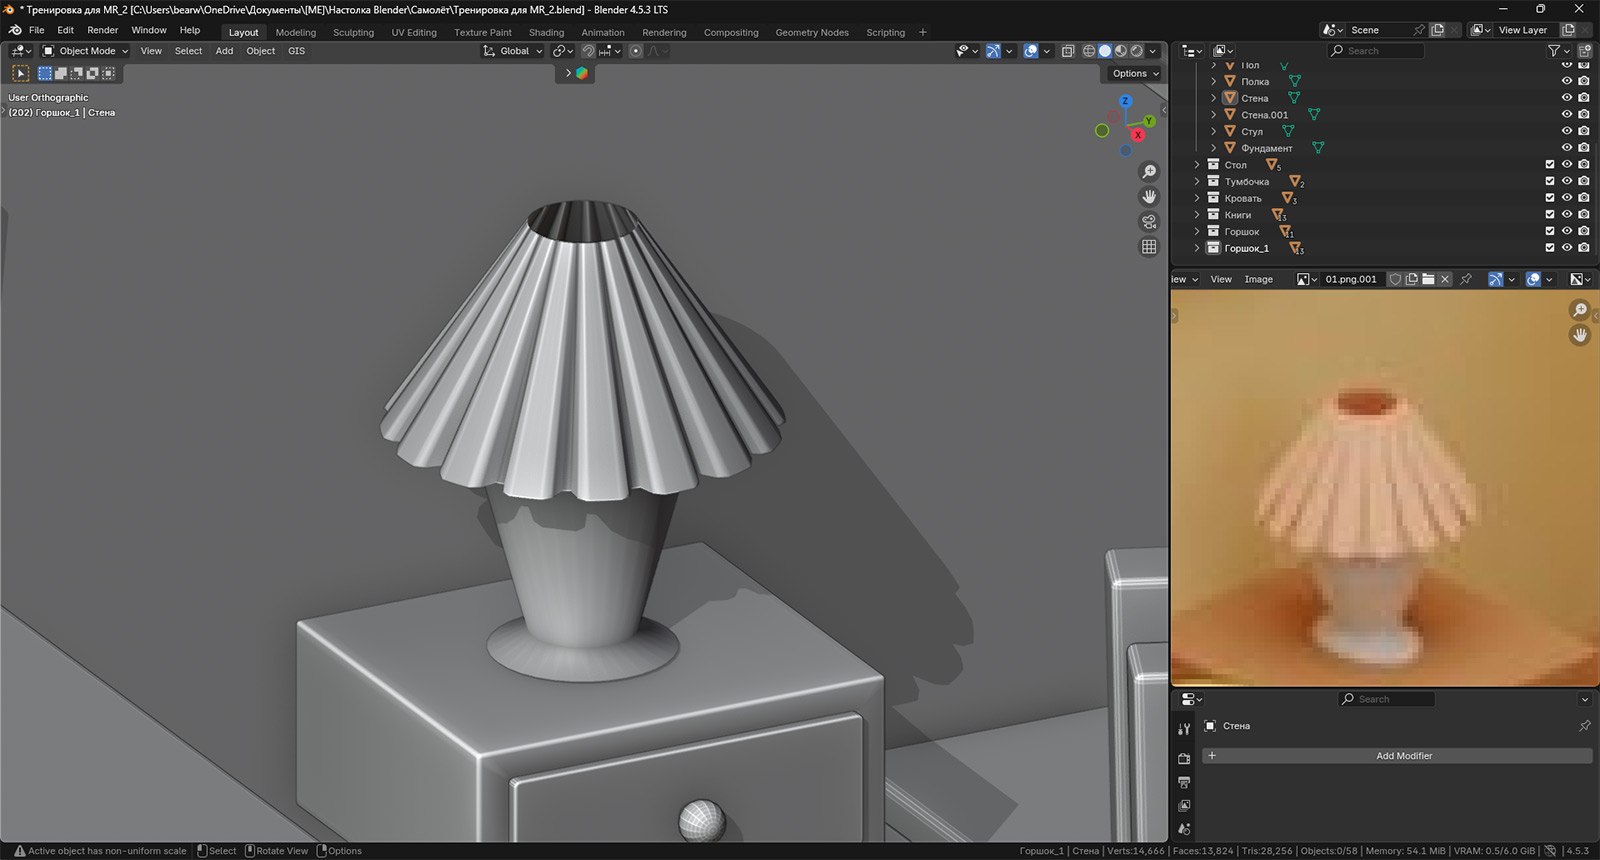This screenshot has height=860, width=1600.
Task: Open the Output properties tab
Action: [1184, 782]
